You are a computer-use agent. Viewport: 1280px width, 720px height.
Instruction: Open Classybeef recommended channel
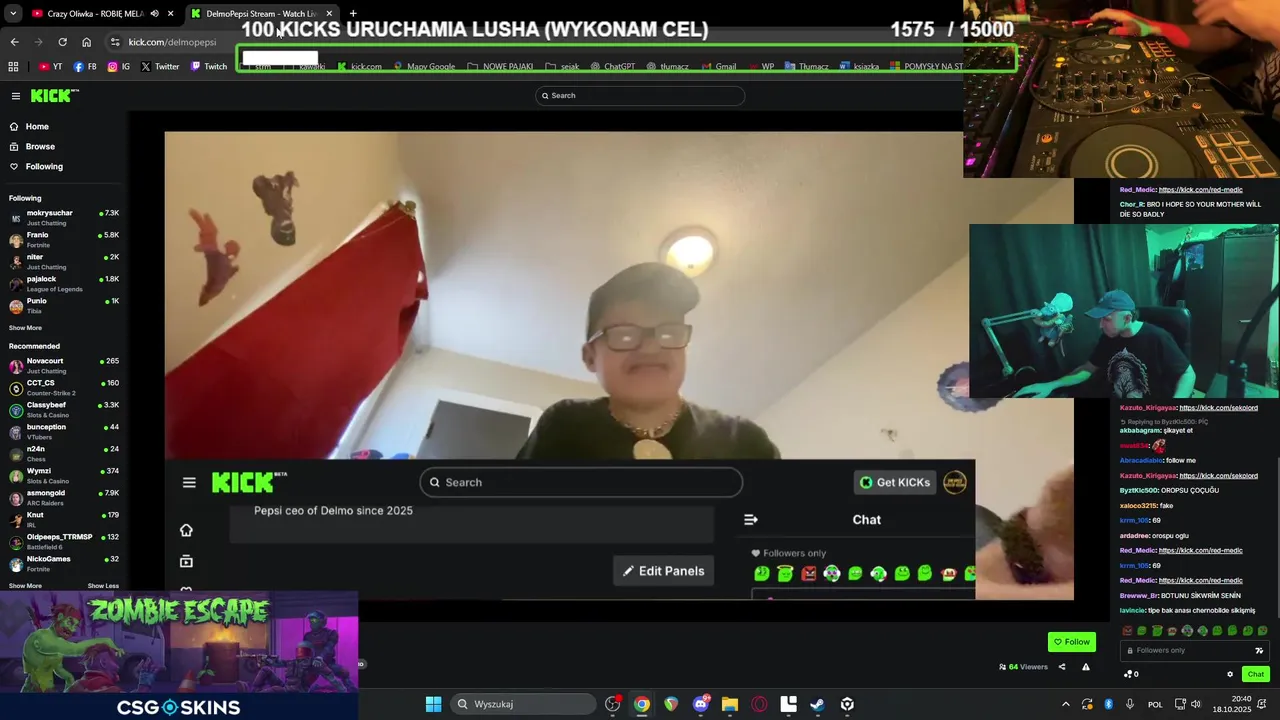64,409
